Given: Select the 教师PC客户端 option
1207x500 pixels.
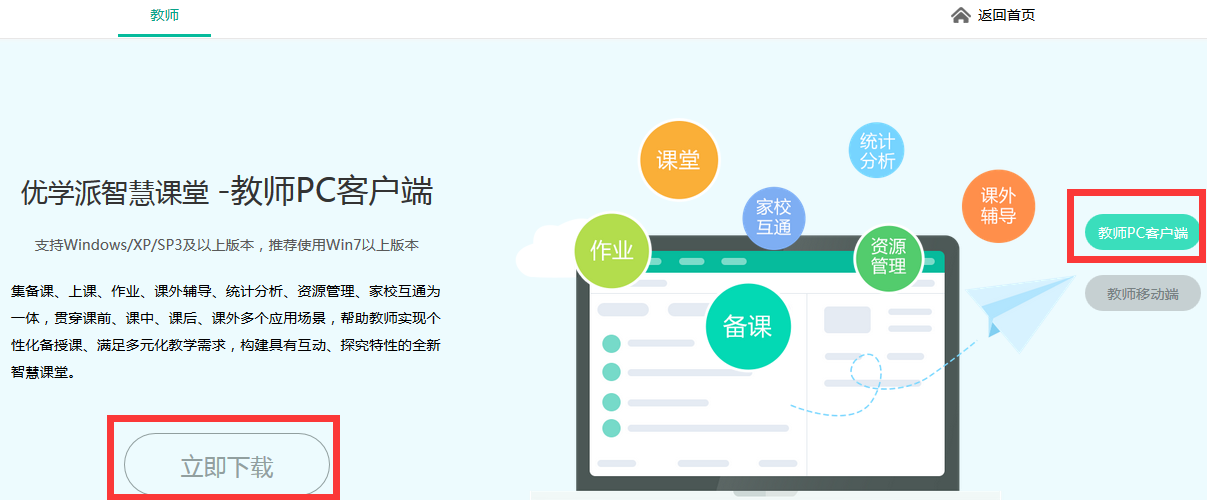Looking at the screenshot, I should tap(1142, 233).
